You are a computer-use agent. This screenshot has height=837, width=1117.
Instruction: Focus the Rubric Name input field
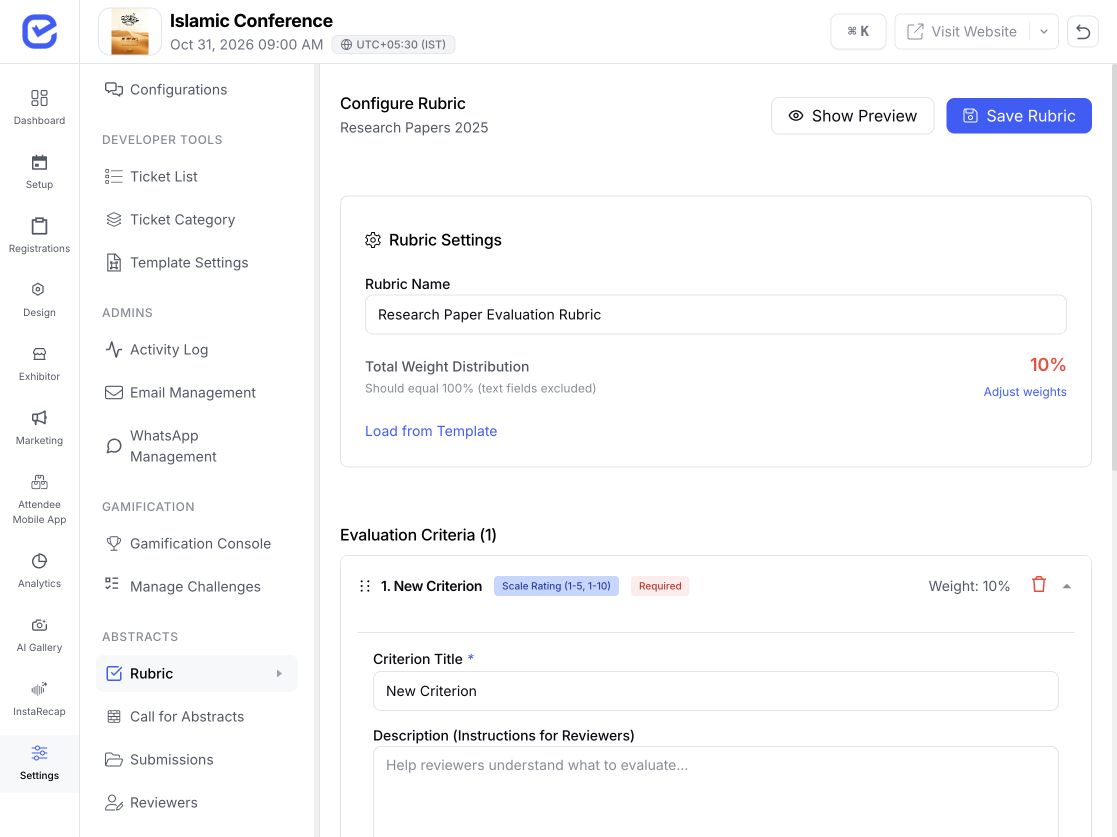click(715, 315)
